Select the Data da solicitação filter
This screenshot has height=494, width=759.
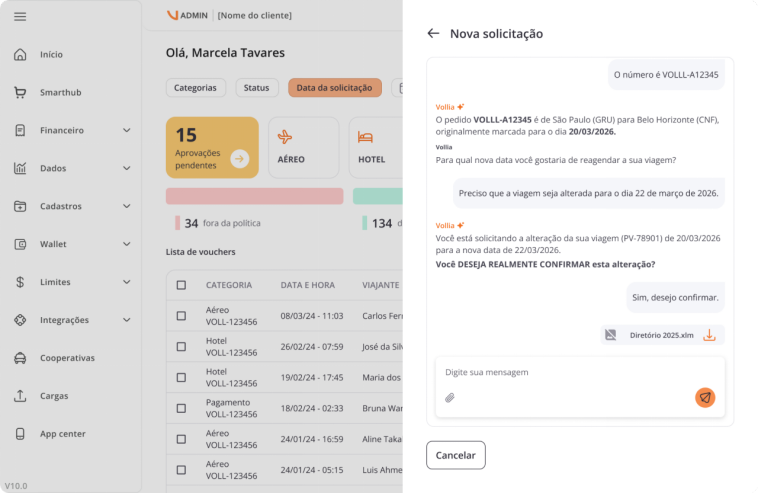(335, 88)
